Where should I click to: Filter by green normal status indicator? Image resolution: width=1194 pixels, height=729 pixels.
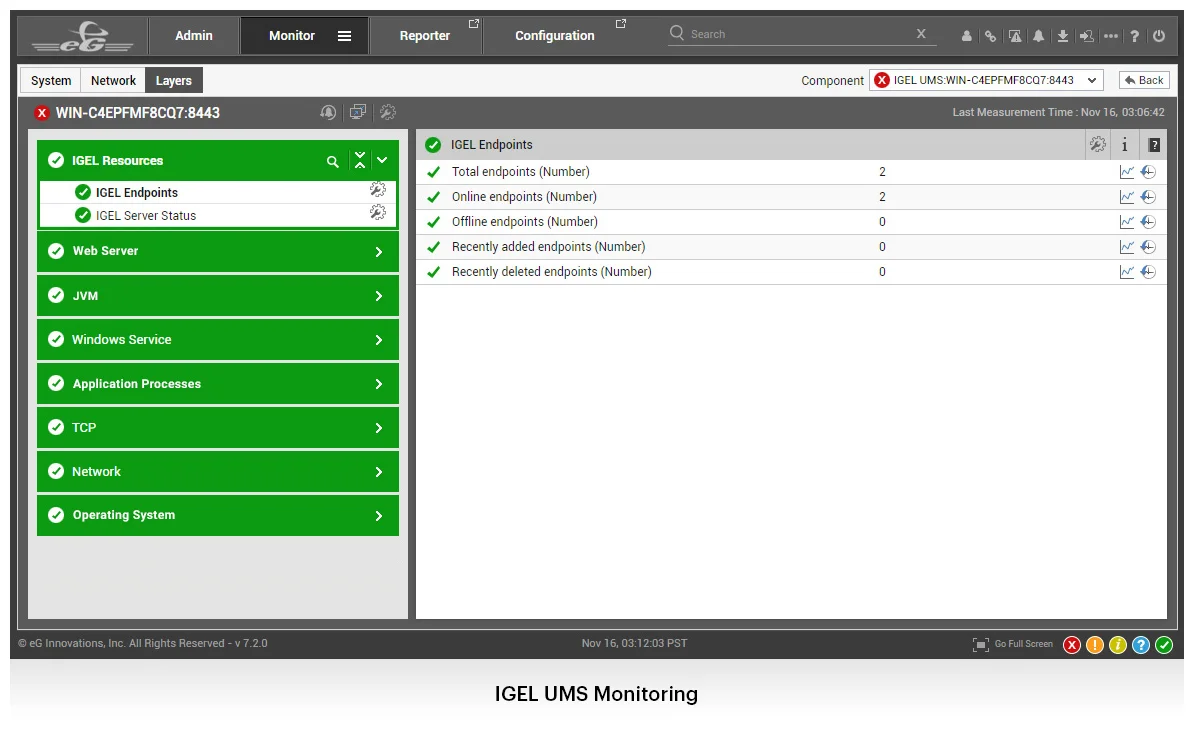point(1164,645)
